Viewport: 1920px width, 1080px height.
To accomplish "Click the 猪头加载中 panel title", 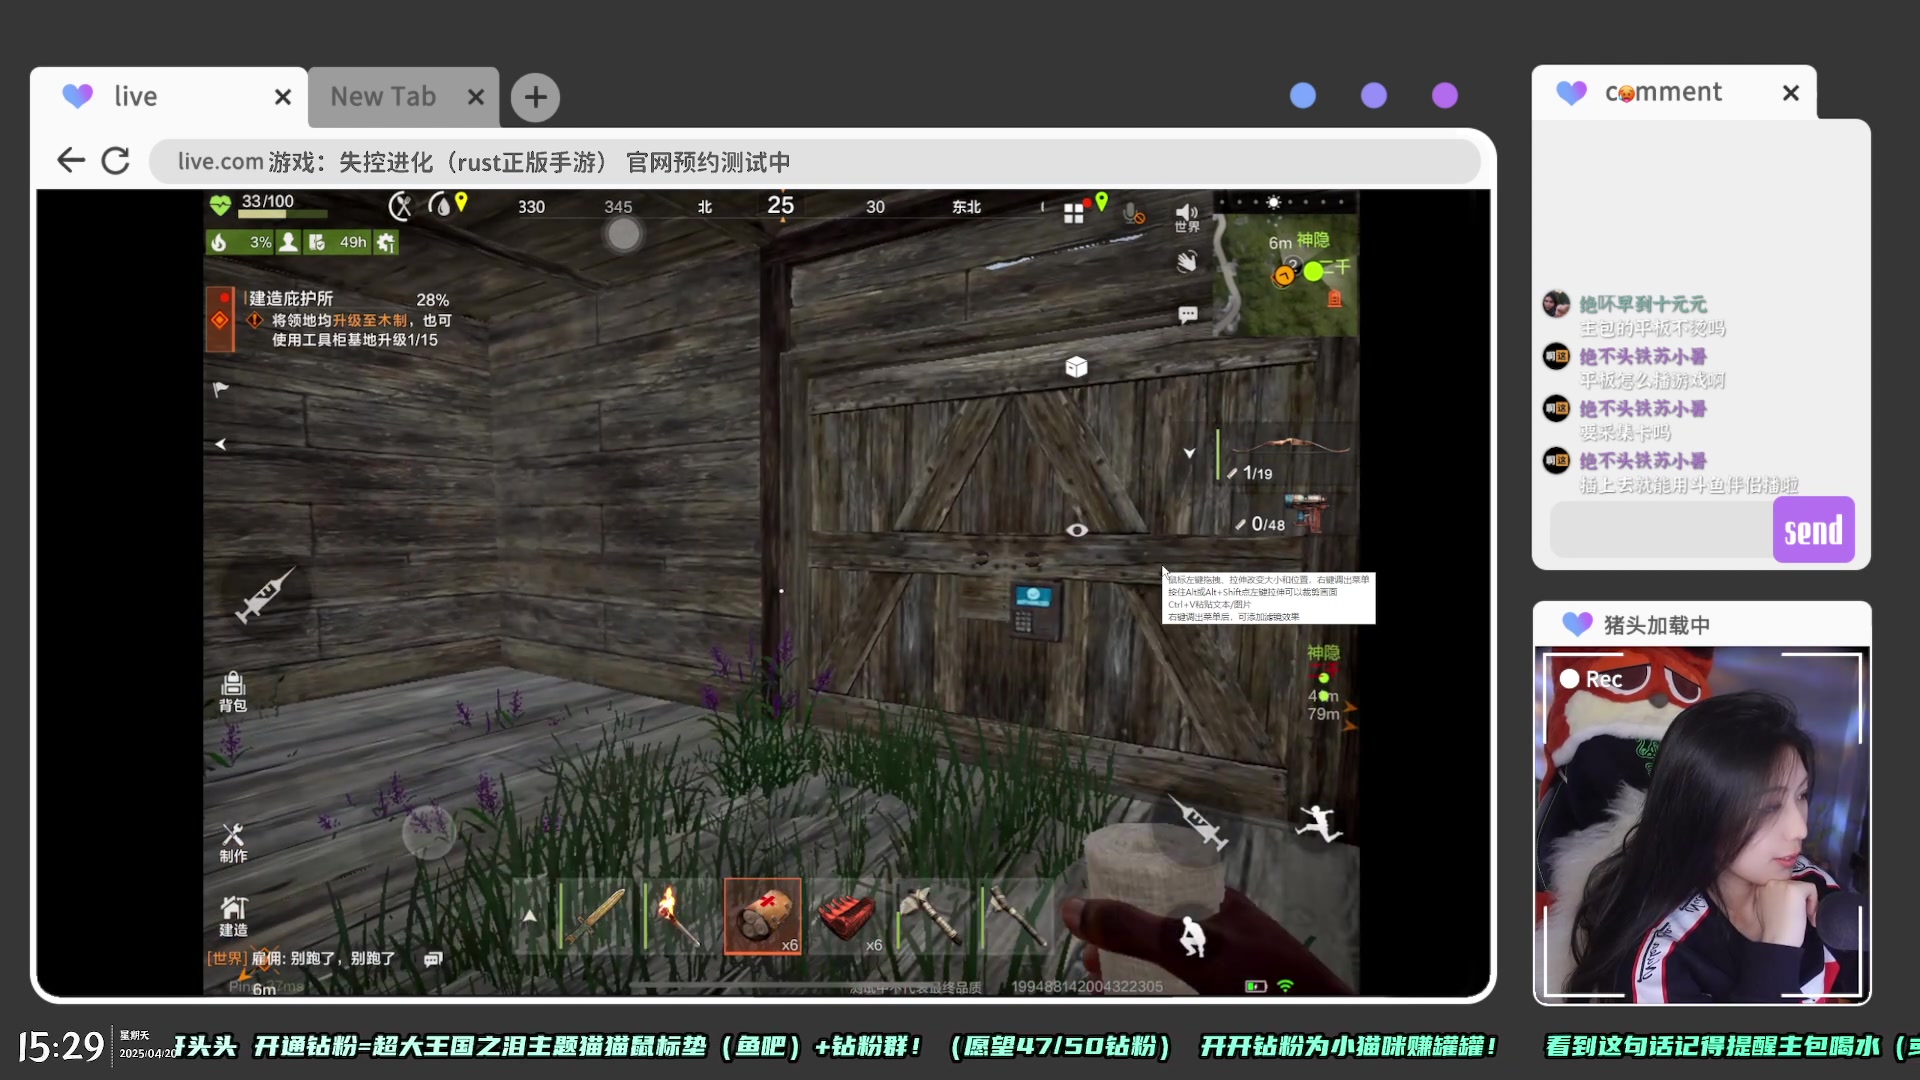I will 1657,625.
